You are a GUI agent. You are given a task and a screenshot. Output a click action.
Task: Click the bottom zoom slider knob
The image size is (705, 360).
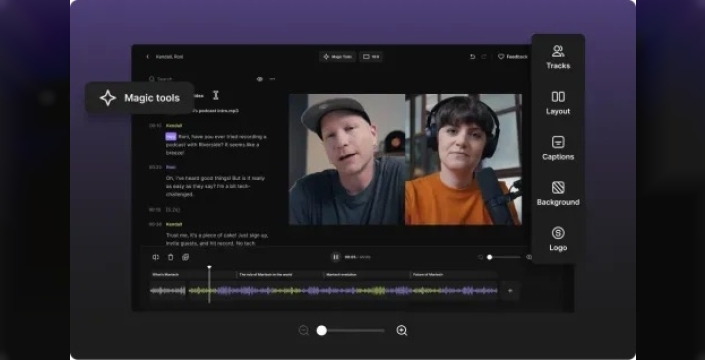321,331
